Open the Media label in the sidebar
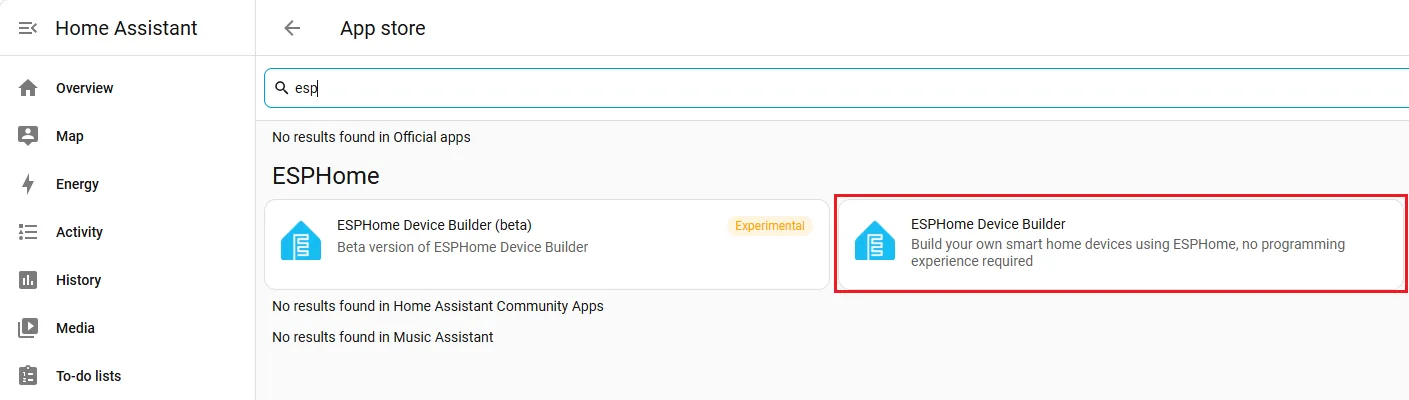 tap(76, 328)
